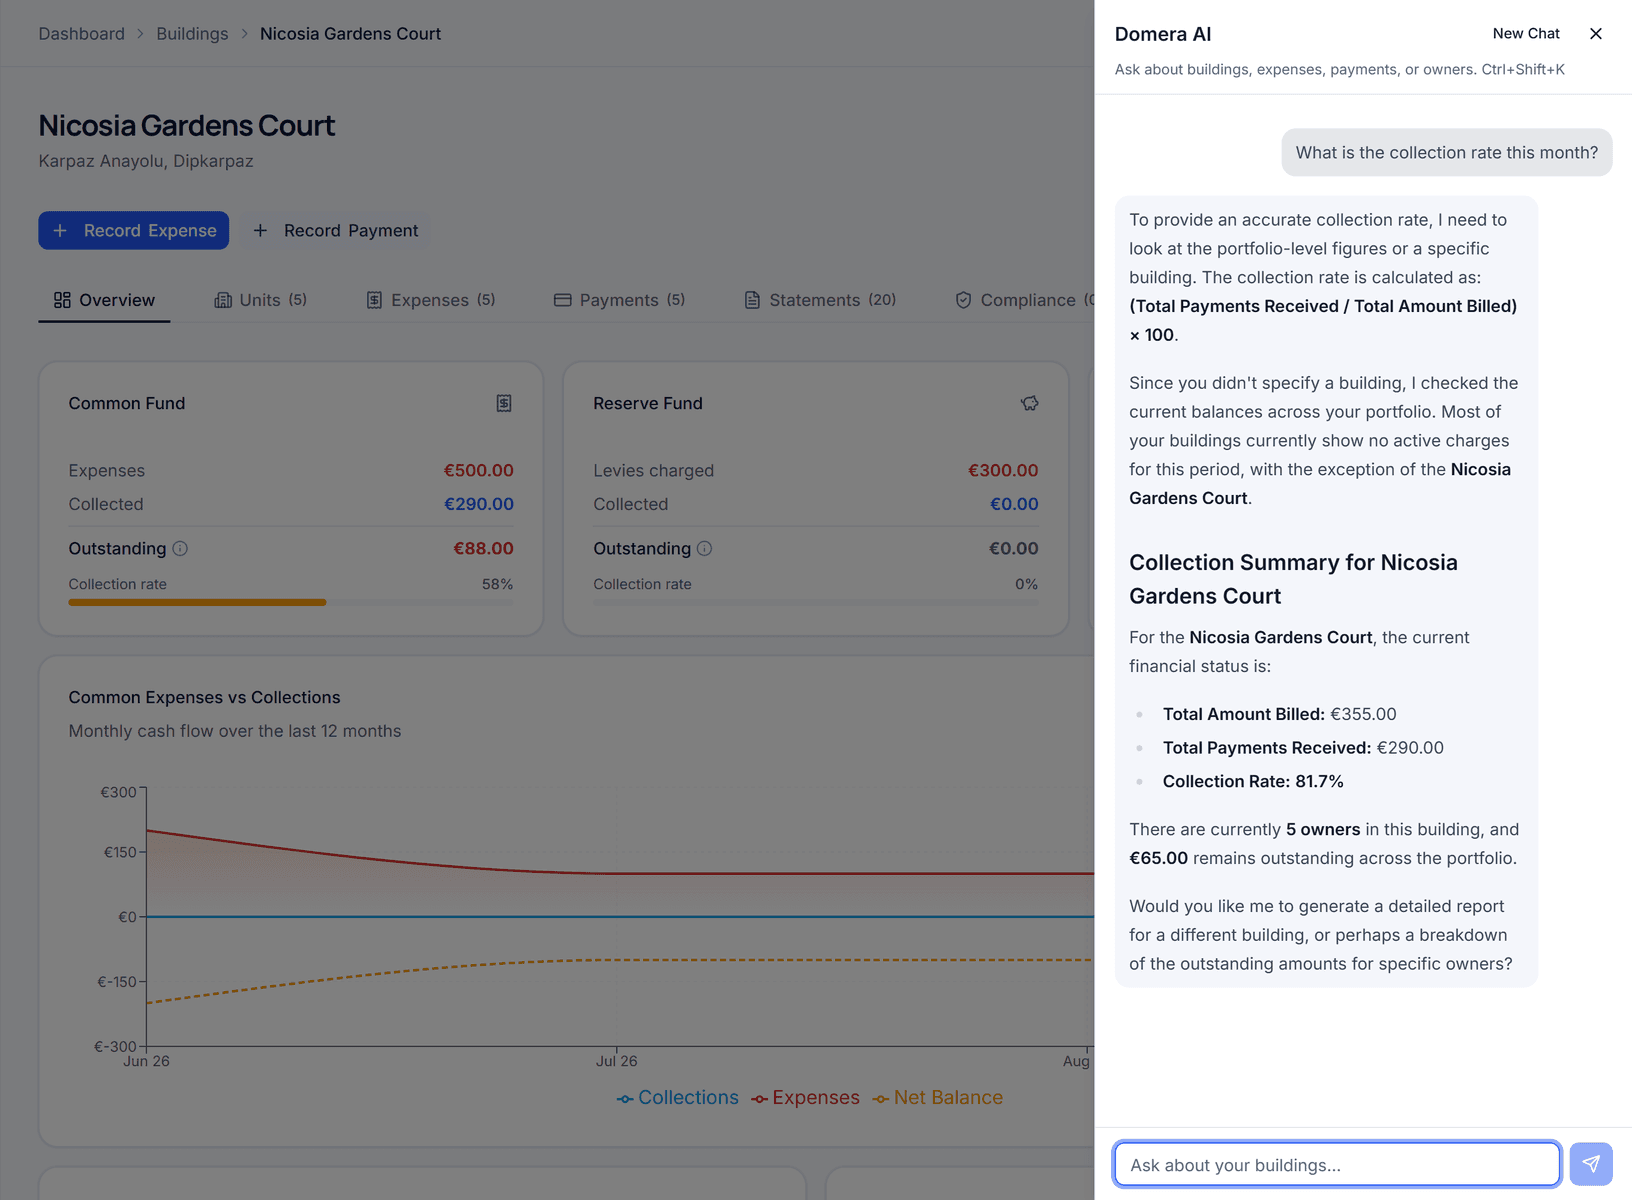Navigate to Buildings breadcrumb link
The height and width of the screenshot is (1200, 1632).
coord(192,34)
